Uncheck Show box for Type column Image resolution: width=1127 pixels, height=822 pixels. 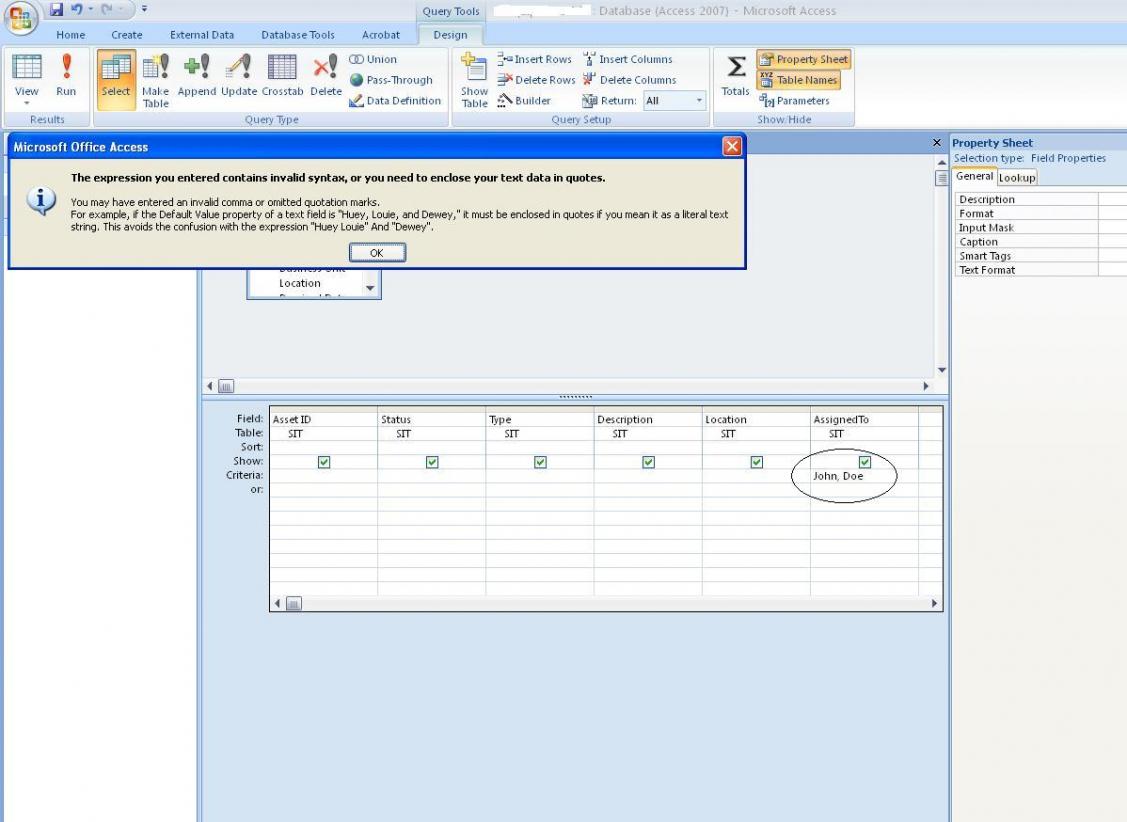pyautogui.click(x=540, y=462)
